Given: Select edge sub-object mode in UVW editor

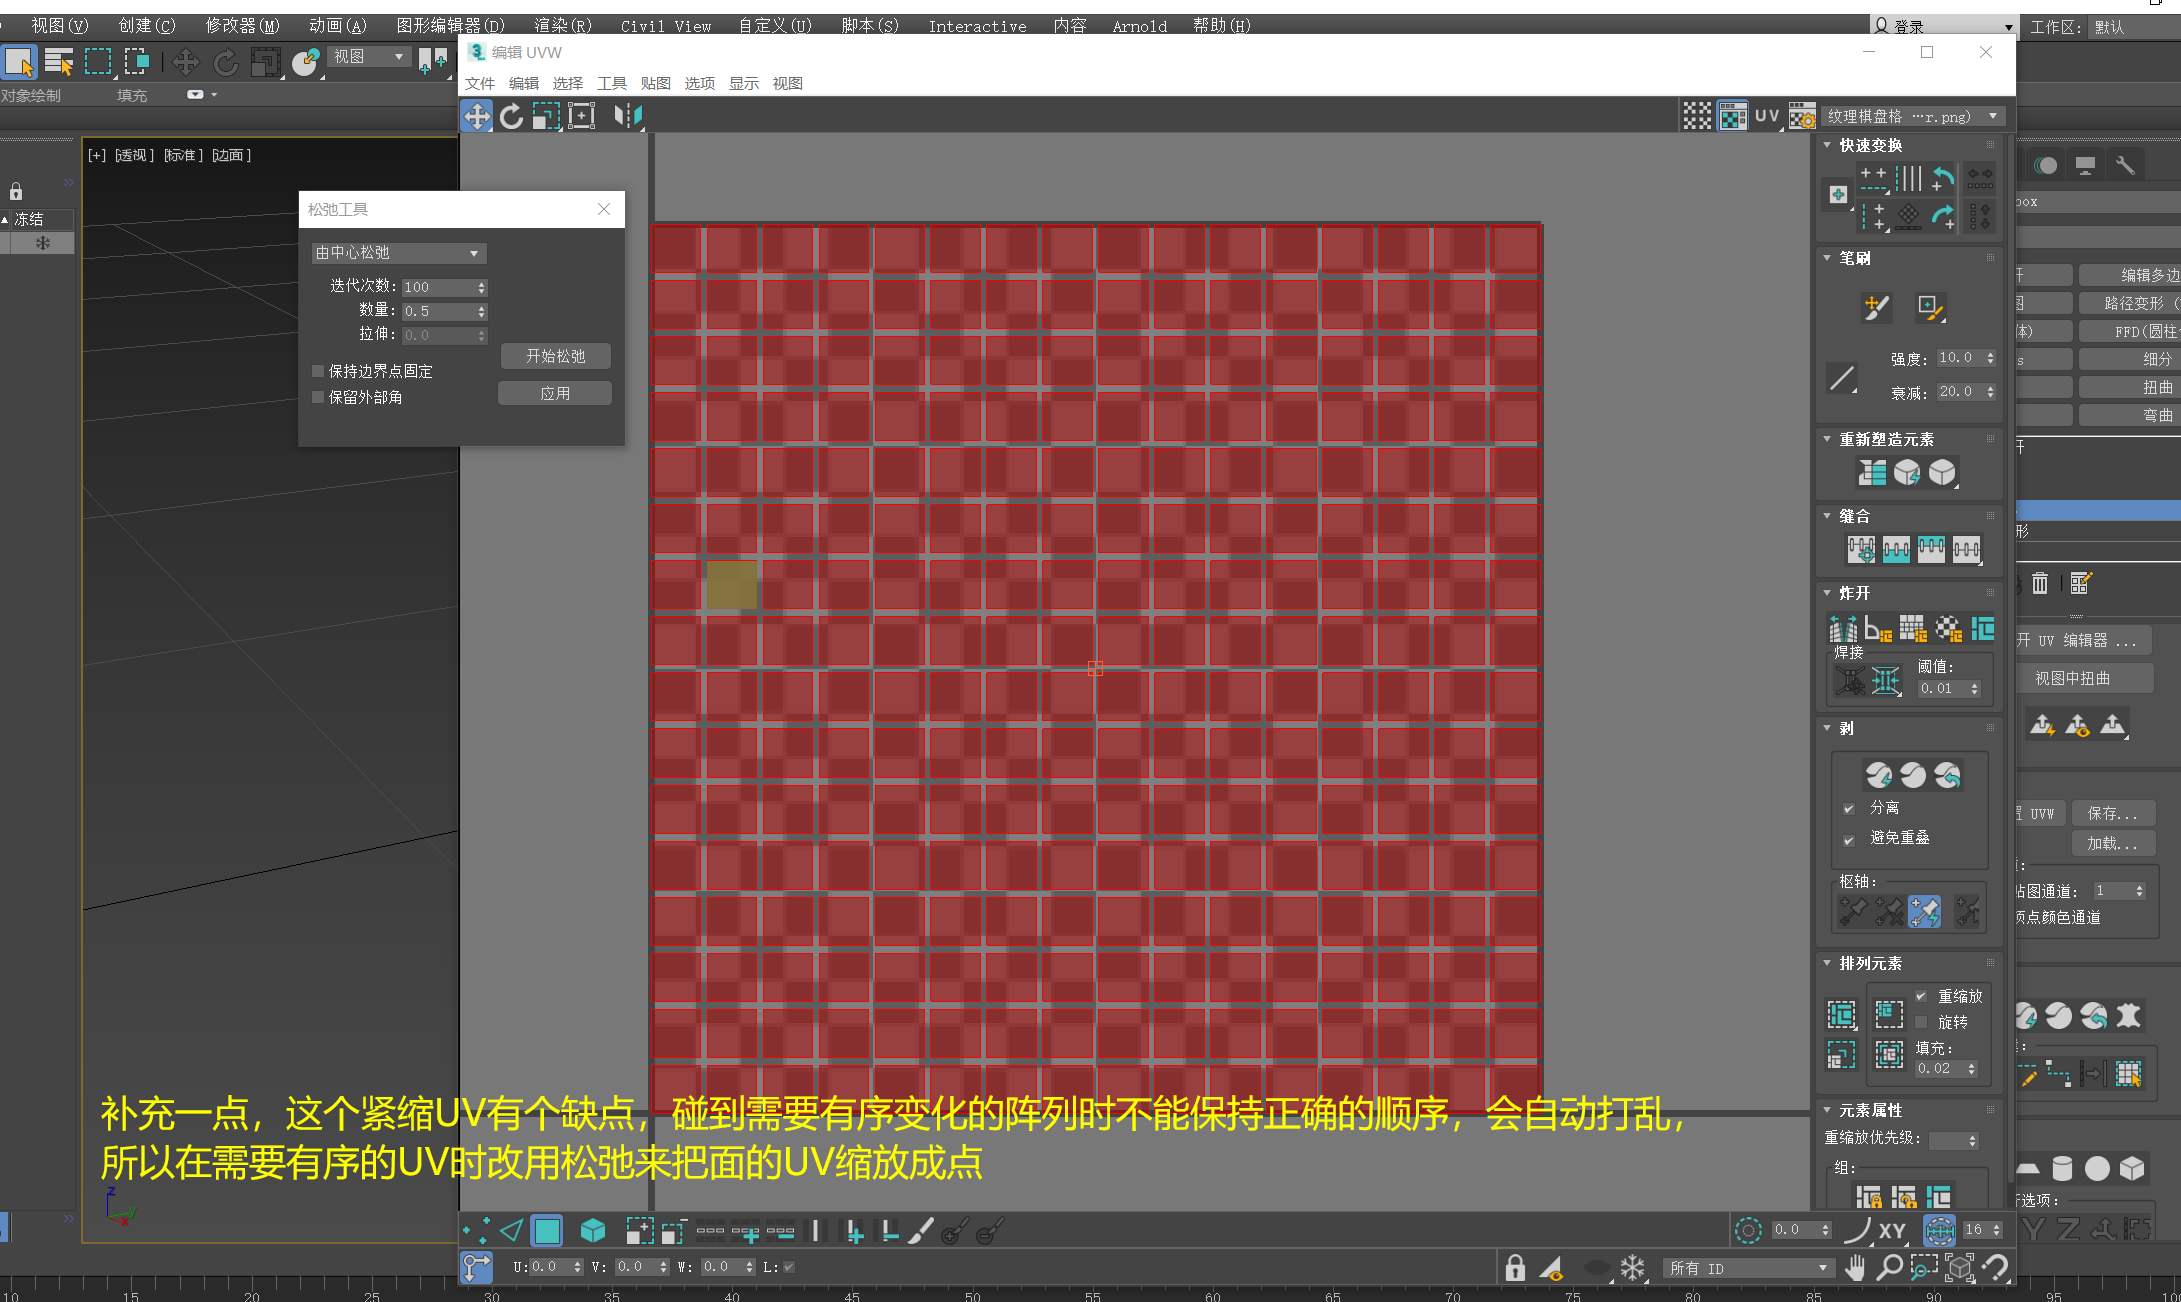Looking at the screenshot, I should (511, 1231).
